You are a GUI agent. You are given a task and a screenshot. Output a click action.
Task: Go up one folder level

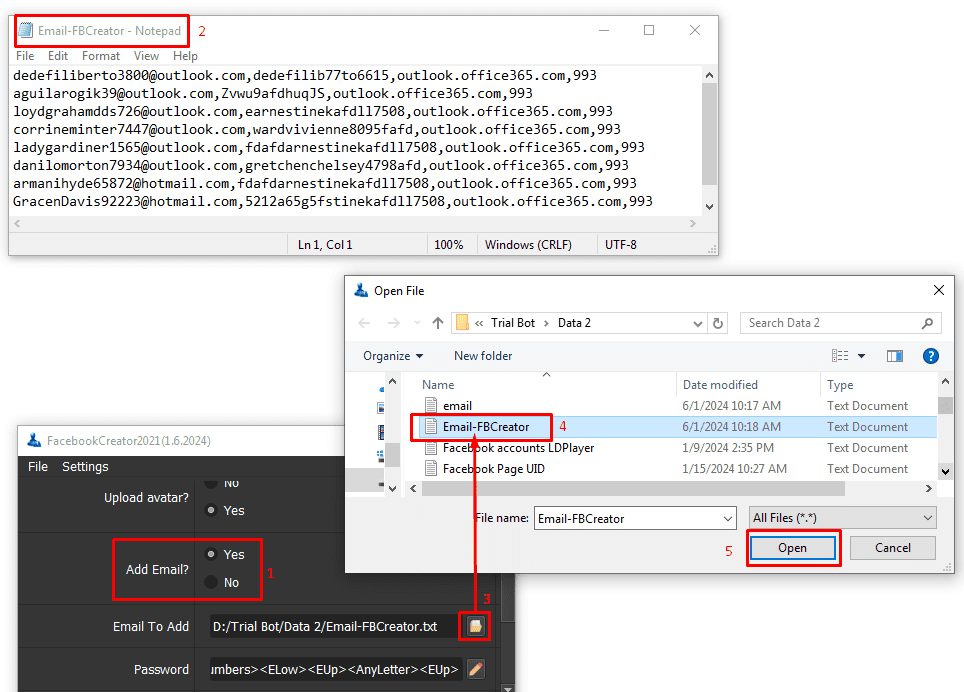tap(438, 323)
